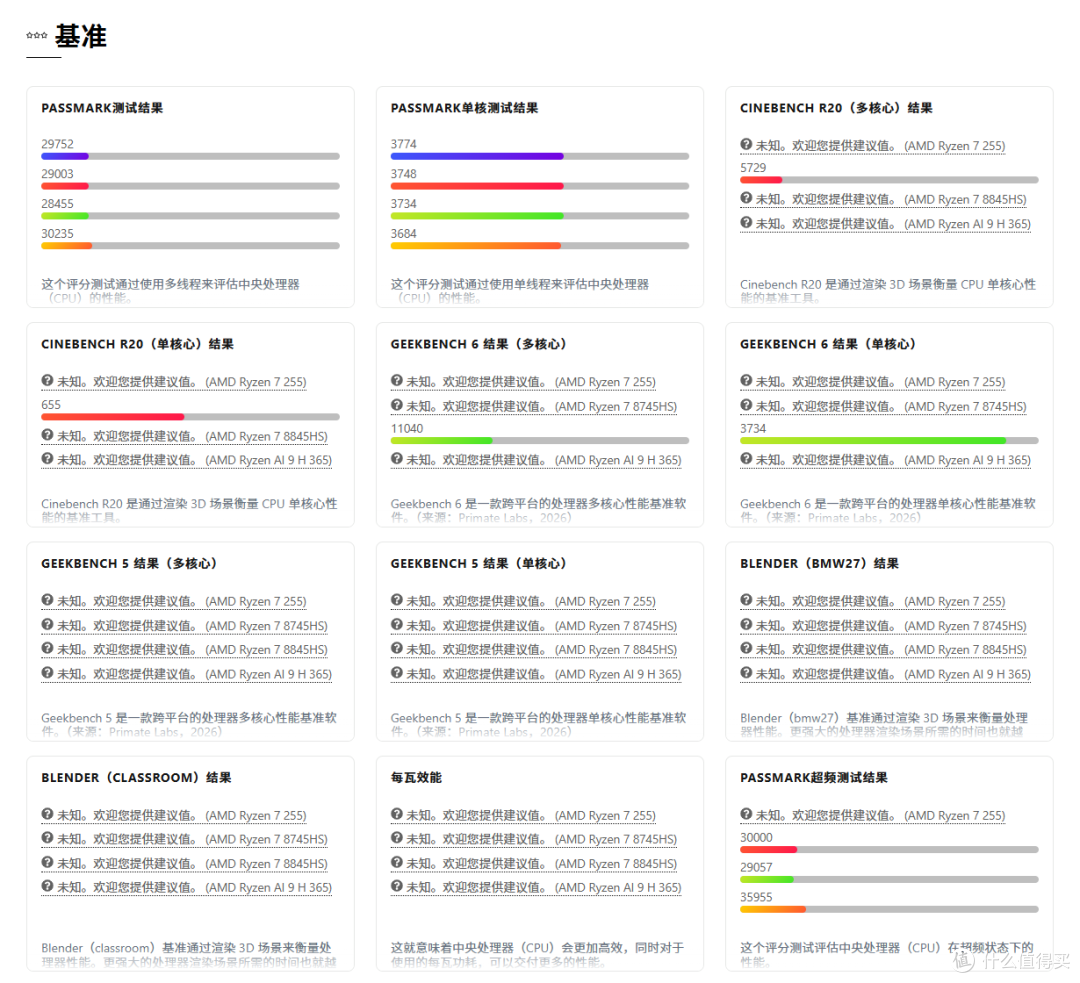1080x983 pixels.
Task: Click the 30000 overclock PassMark score value
Action: coord(756,838)
